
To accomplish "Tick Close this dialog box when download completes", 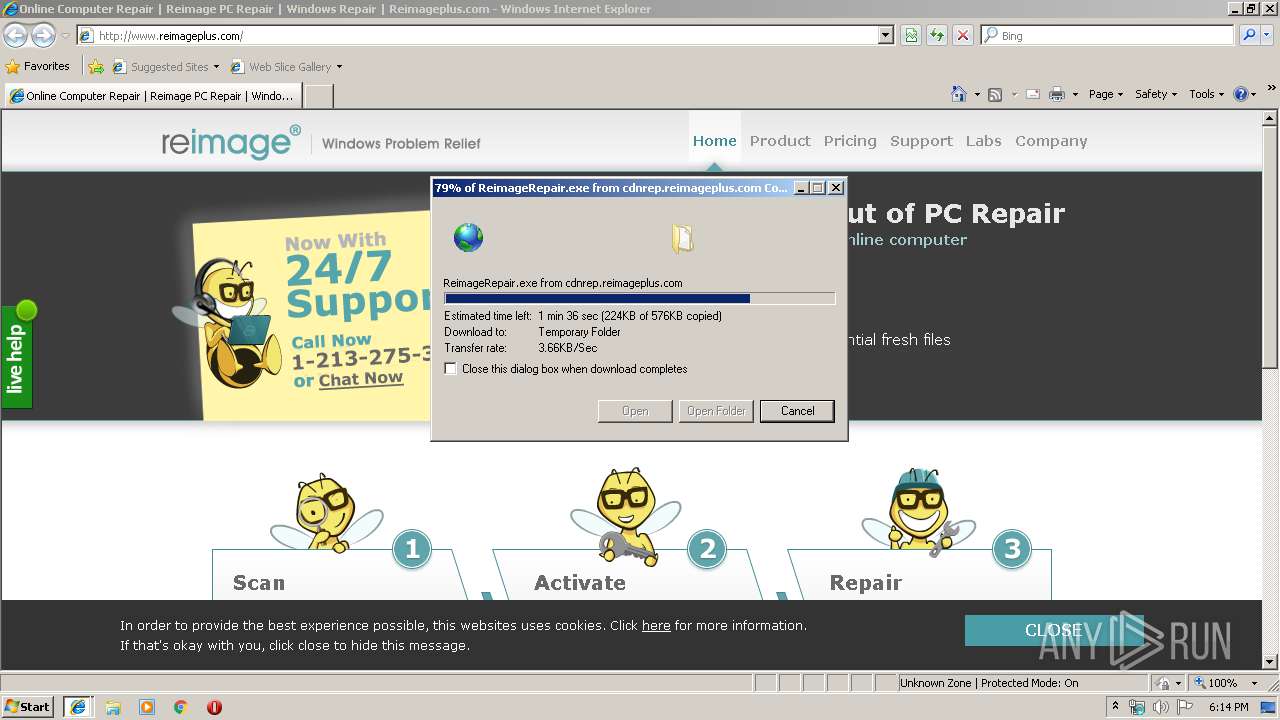I will [x=451, y=369].
